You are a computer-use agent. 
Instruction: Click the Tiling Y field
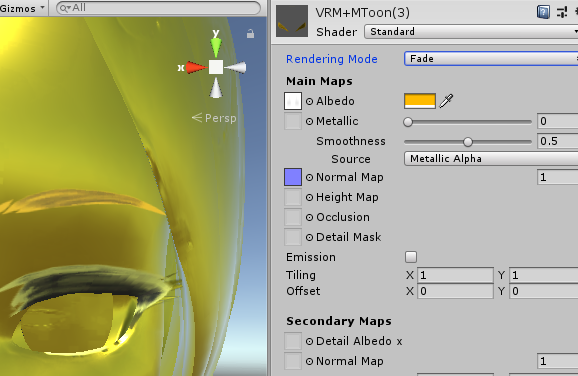(544, 275)
